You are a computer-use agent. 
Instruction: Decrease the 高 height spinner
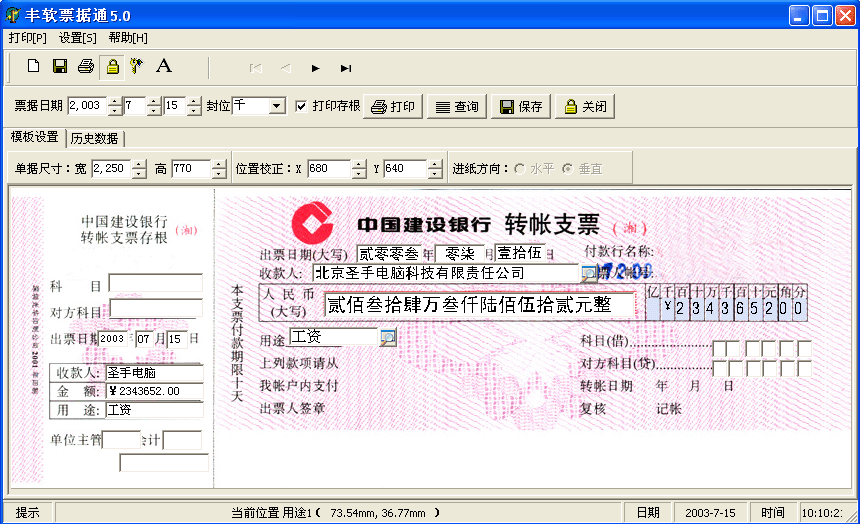[219, 173]
